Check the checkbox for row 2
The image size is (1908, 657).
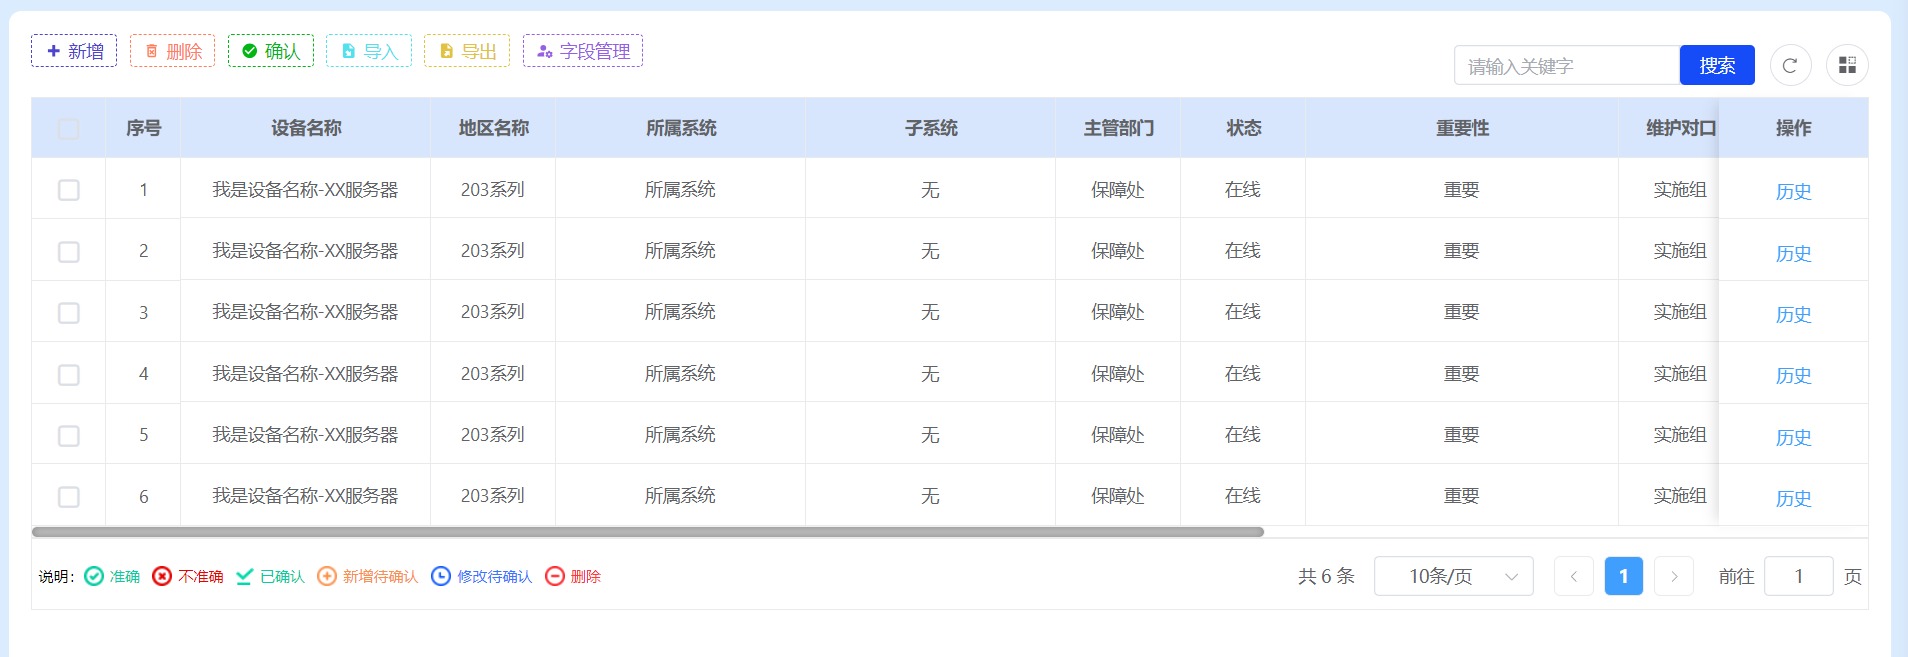click(x=68, y=251)
